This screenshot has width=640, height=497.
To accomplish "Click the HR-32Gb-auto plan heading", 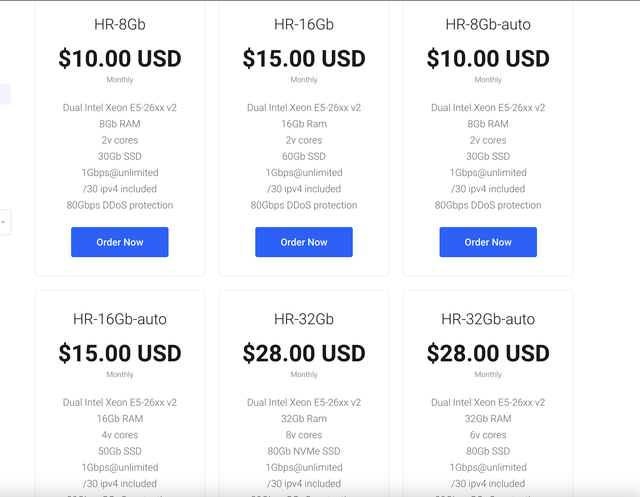I will (487, 319).
